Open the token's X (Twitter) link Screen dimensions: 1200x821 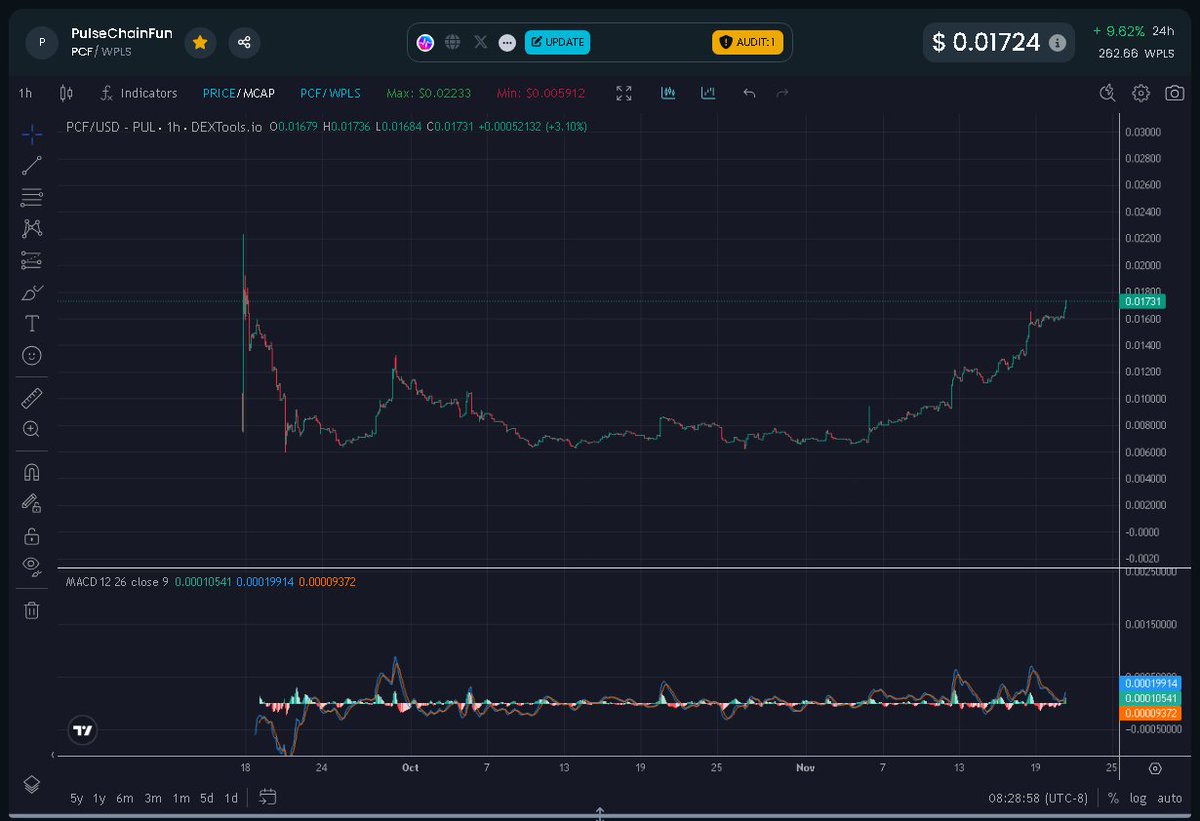tap(480, 42)
